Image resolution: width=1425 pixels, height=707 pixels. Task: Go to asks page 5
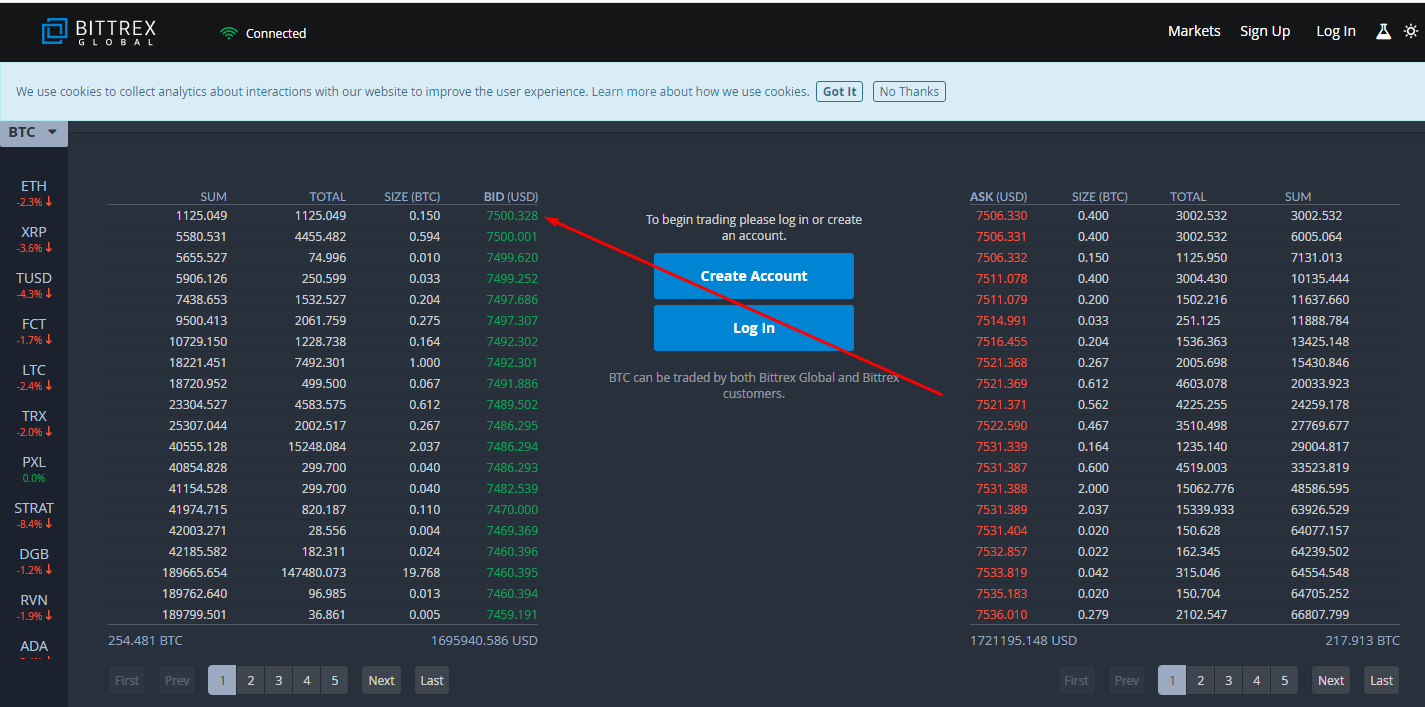pyautogui.click(x=1284, y=680)
